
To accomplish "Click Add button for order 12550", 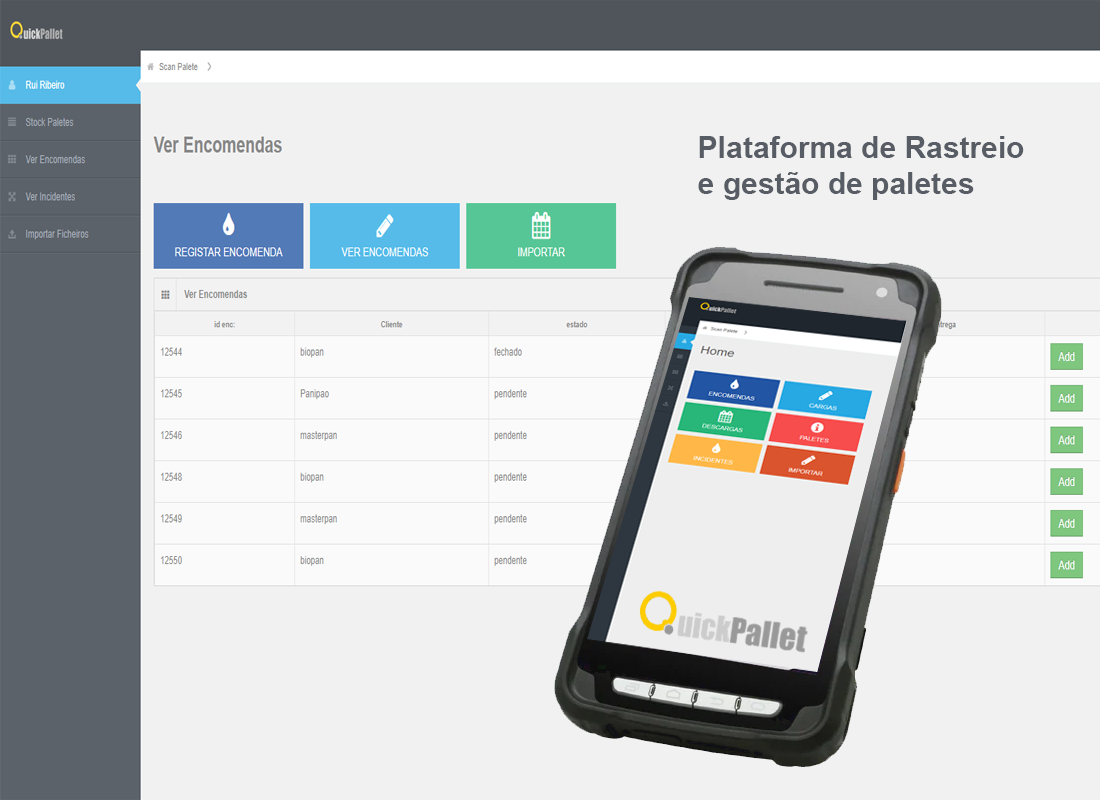I will point(1066,565).
